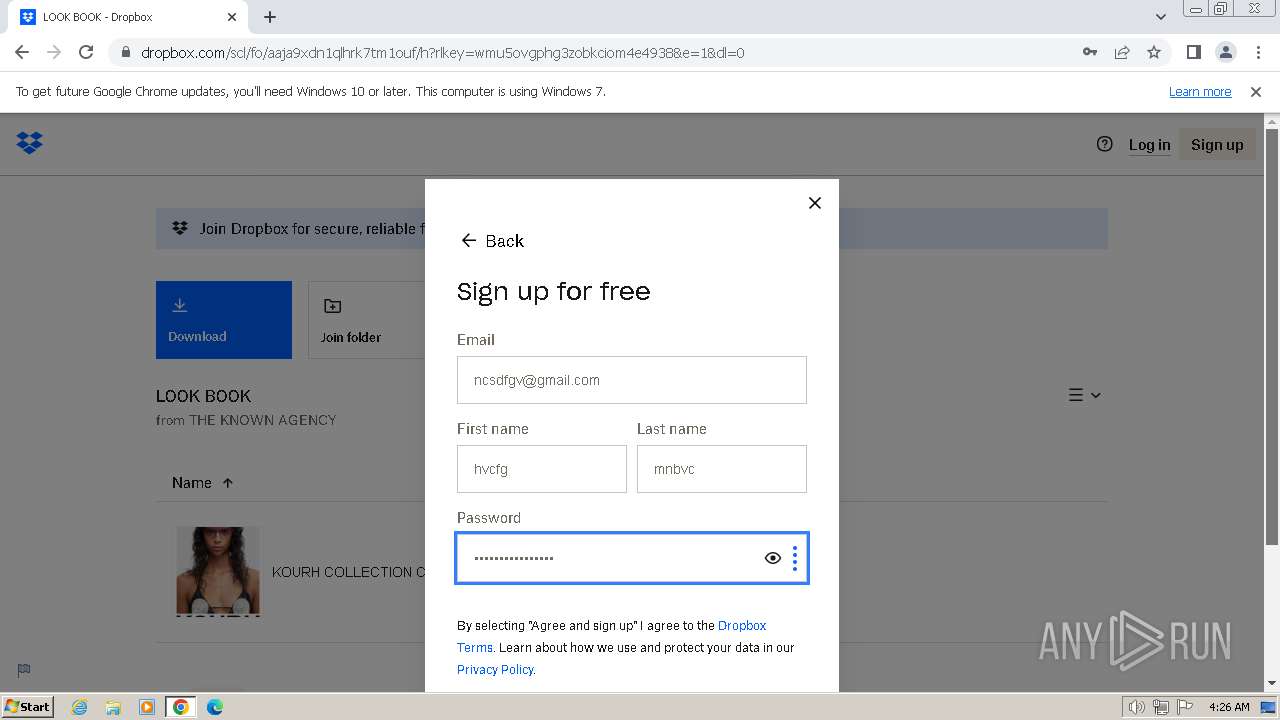Viewport: 1280px width, 720px height.
Task: Open the KOURH COLLECTION thumbnail
Action: [x=218, y=570]
